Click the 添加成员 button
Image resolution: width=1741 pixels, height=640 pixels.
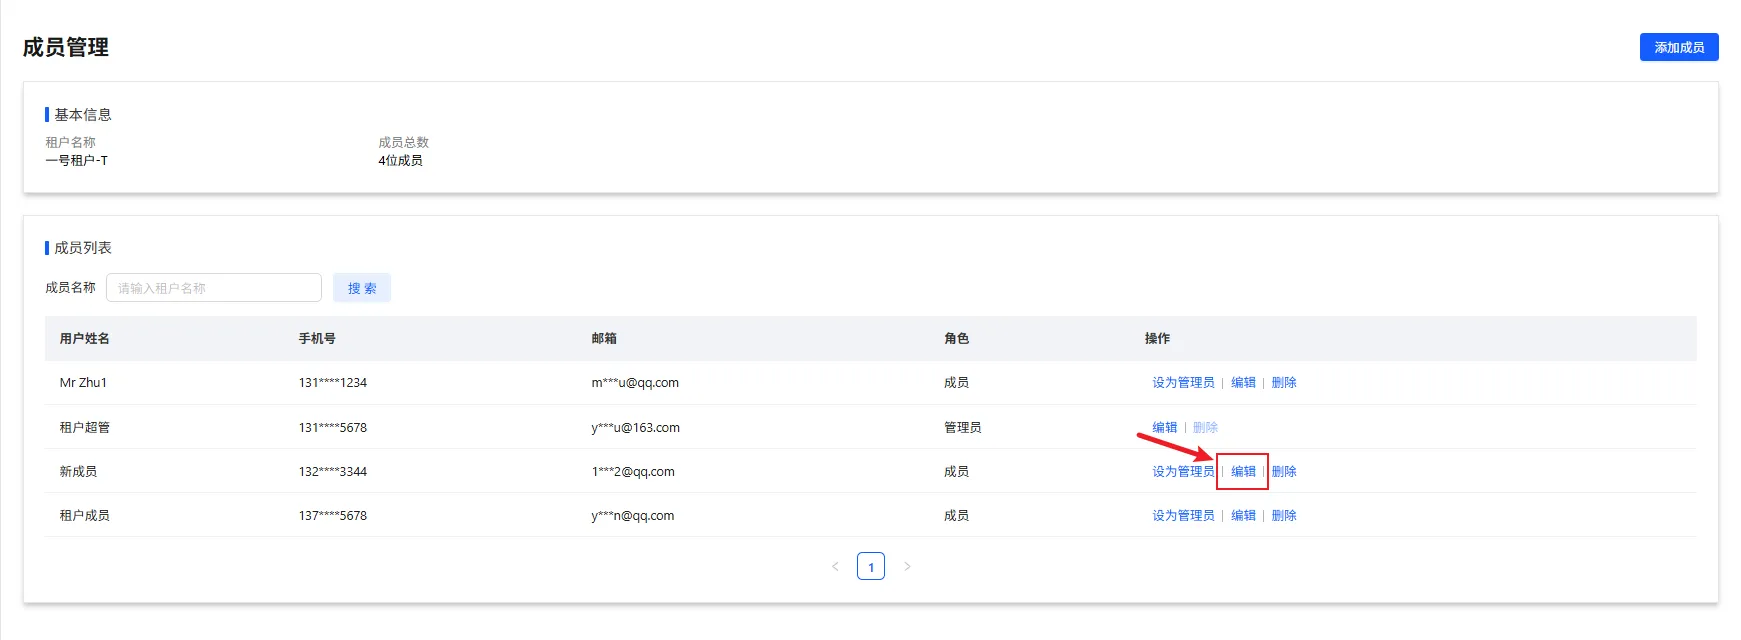pyautogui.click(x=1679, y=47)
